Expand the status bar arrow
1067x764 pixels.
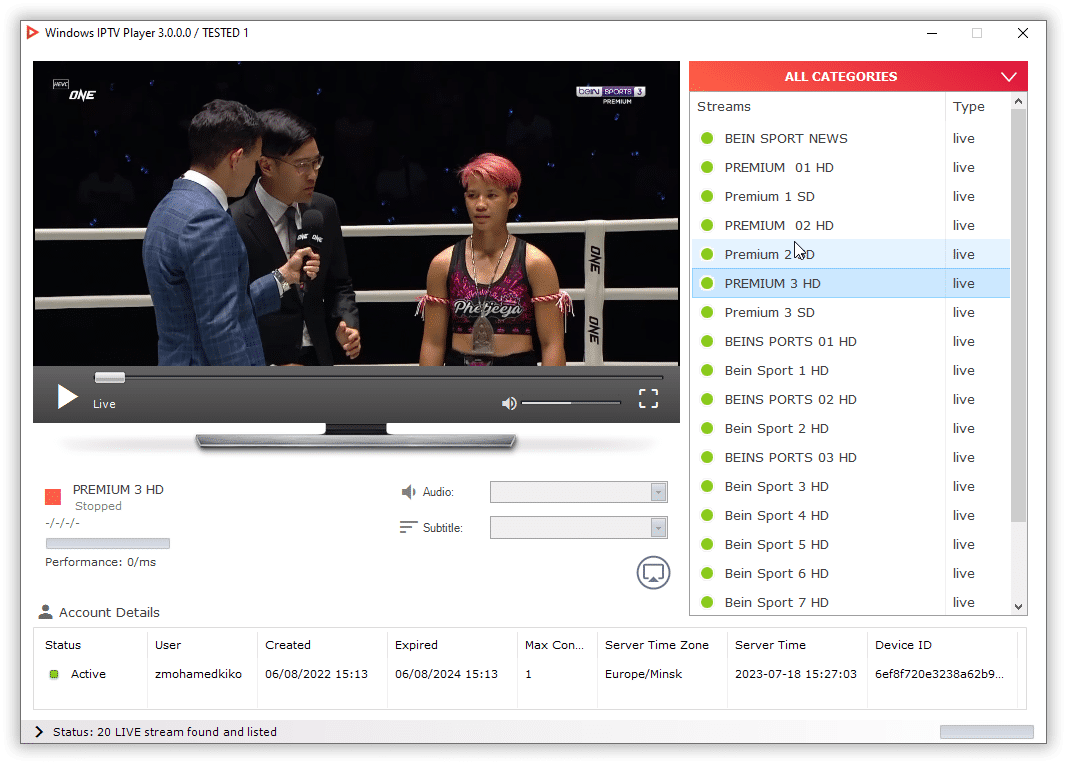coord(40,732)
